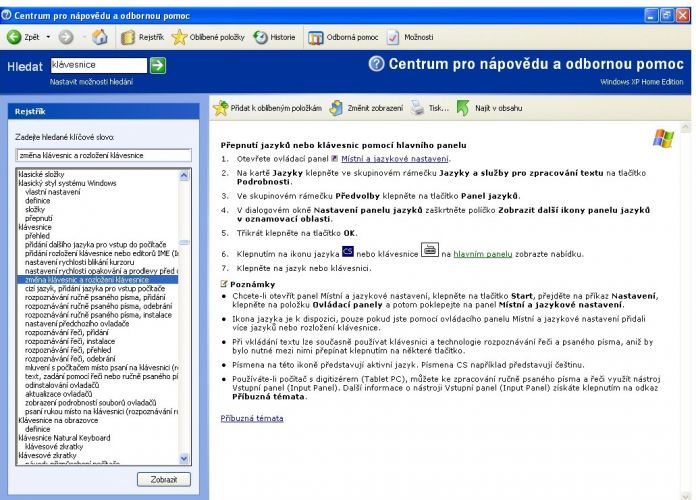The width and height of the screenshot is (696, 500).
Task: Select 'rozpoznávání řeči, odebrání' entry
Action: [x=70, y=359]
